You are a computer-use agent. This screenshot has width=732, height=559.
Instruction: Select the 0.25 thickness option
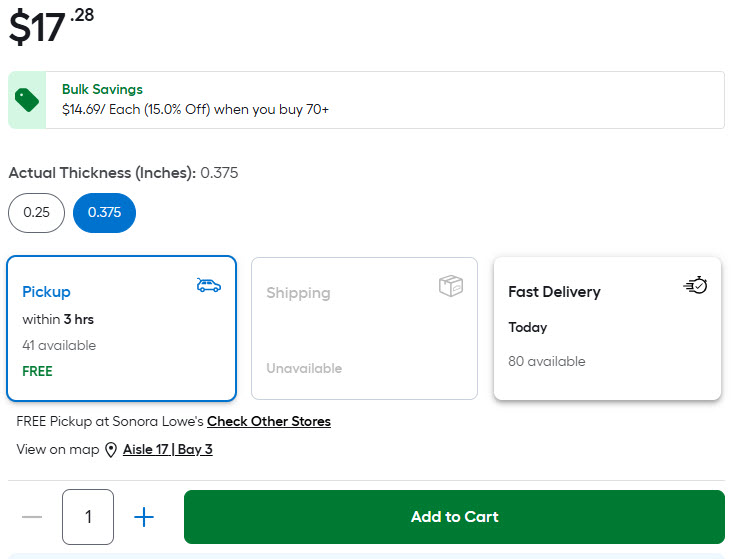[x=37, y=213]
